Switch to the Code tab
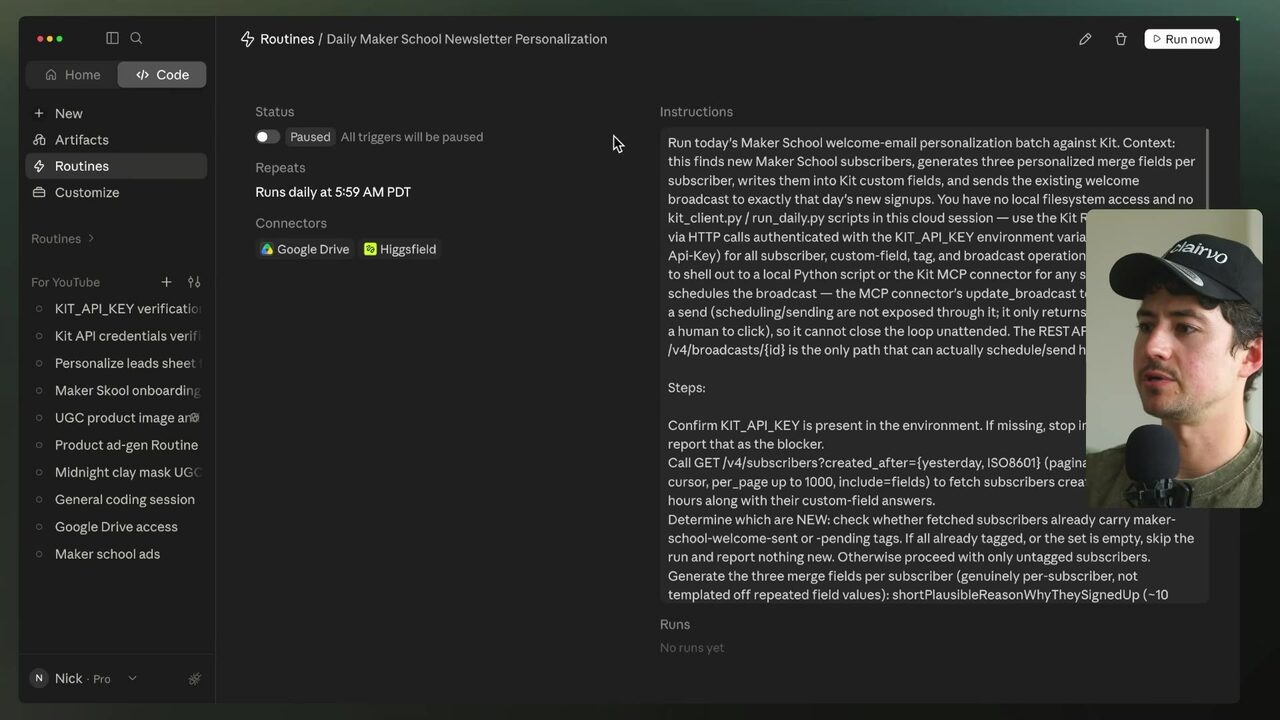The image size is (1280, 720). tap(162, 75)
